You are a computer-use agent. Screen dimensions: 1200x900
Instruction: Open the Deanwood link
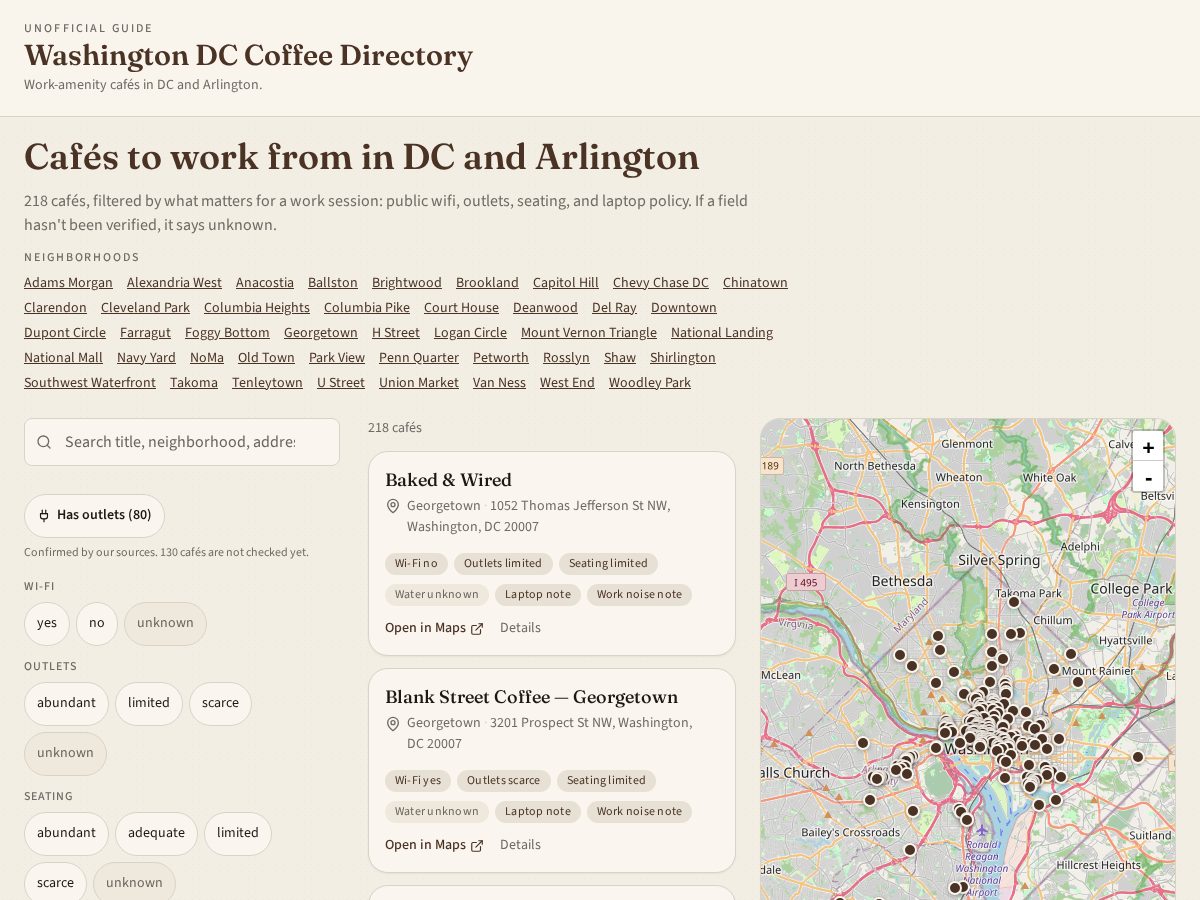pos(545,308)
